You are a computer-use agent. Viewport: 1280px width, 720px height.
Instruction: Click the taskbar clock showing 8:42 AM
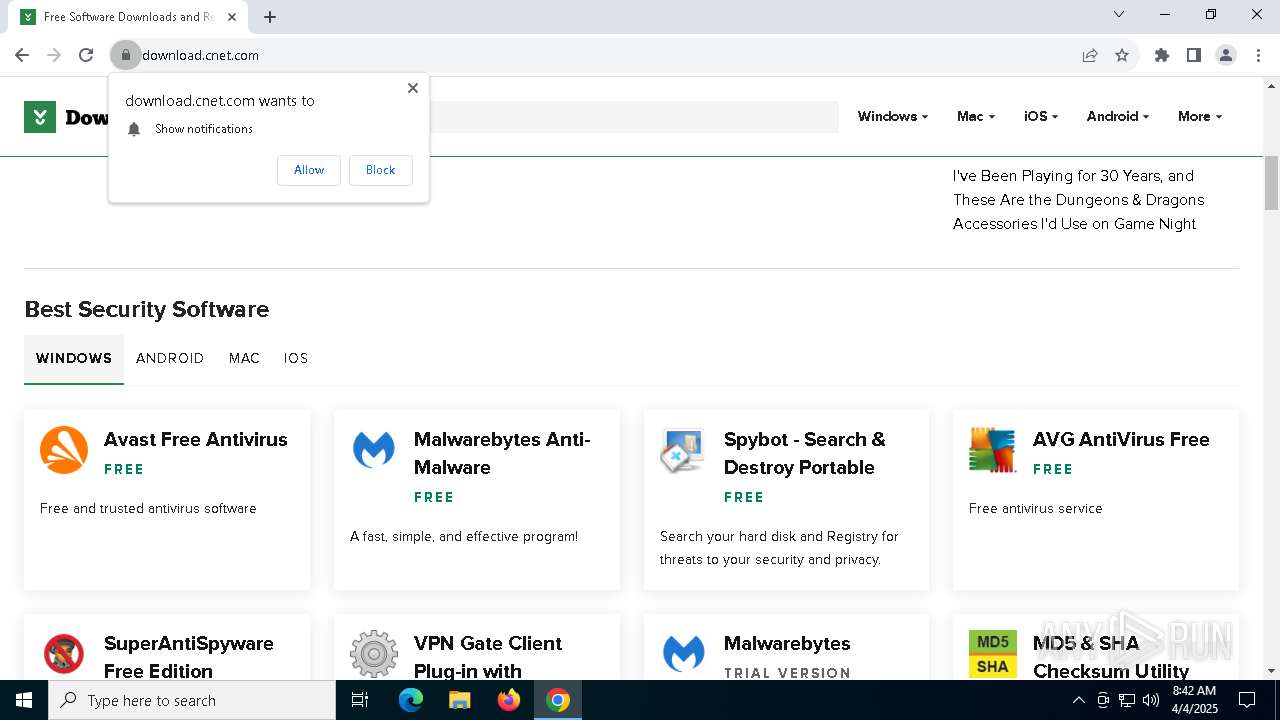pos(1195,700)
